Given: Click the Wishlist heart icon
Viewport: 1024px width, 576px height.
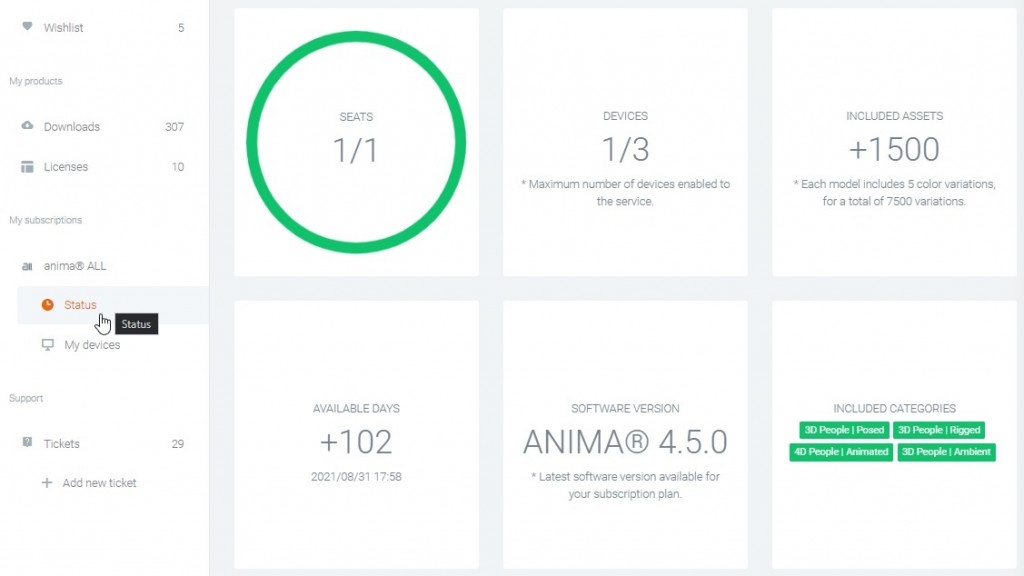Looking at the screenshot, I should pos(27,26).
